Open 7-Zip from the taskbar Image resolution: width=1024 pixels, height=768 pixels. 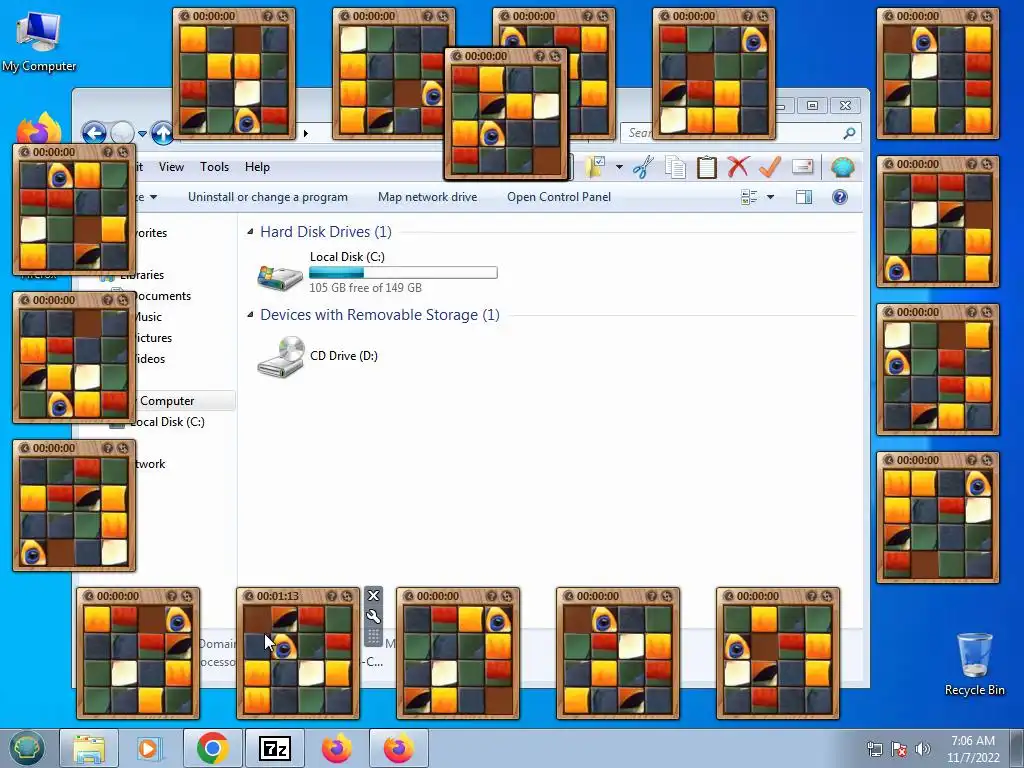[x=274, y=748]
